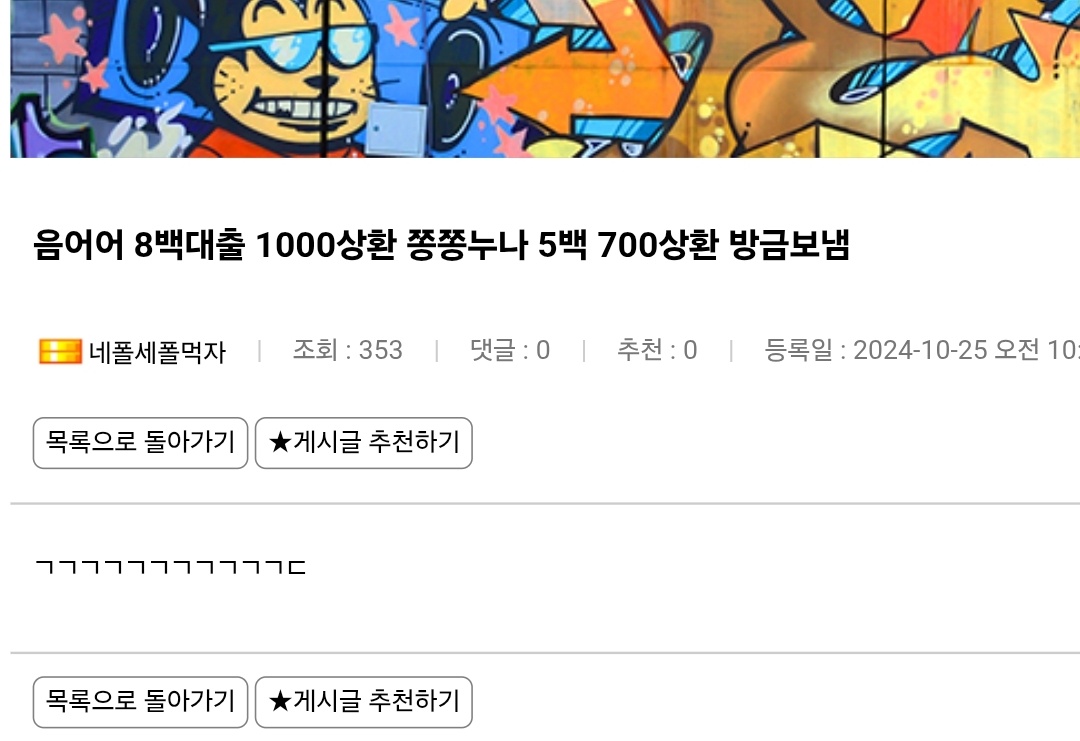Screen dimensions: 1080x741
Task: Click the small light-blue square below the cat's mouth
Action: (395, 129)
